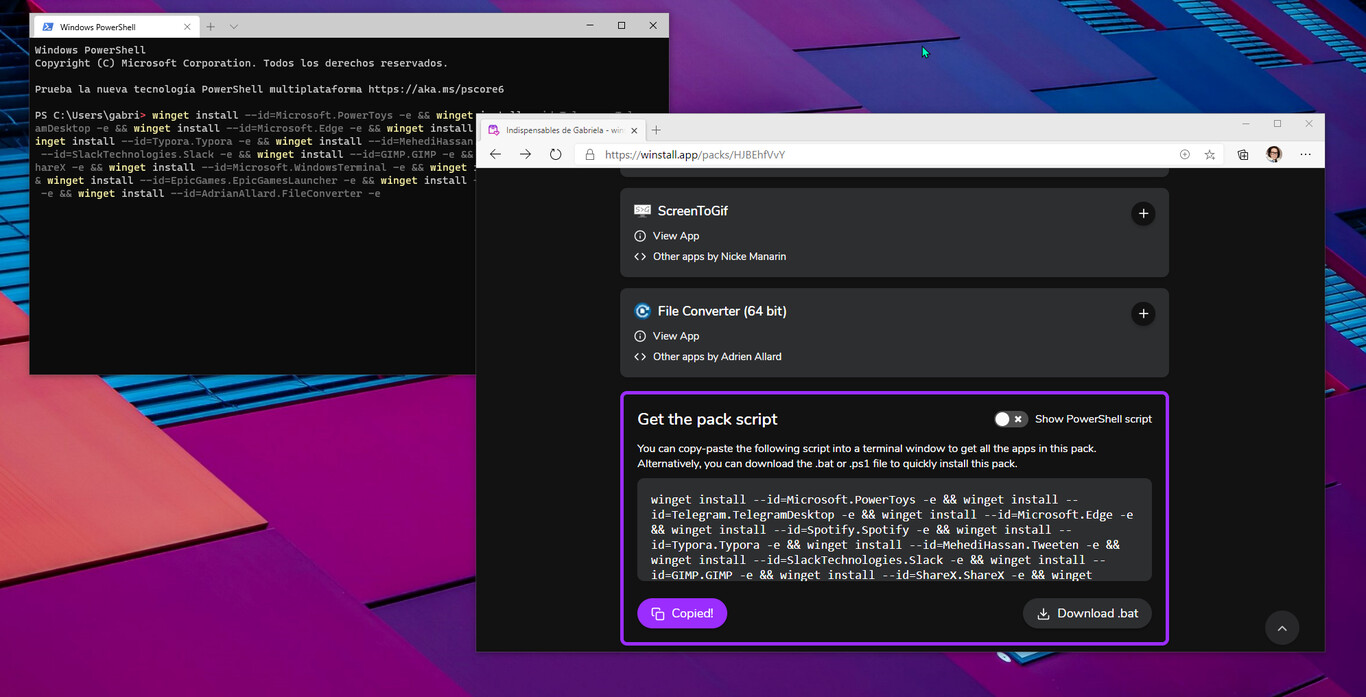Add this page to favorites with the star icon
The height and width of the screenshot is (697, 1366).
(x=1210, y=155)
